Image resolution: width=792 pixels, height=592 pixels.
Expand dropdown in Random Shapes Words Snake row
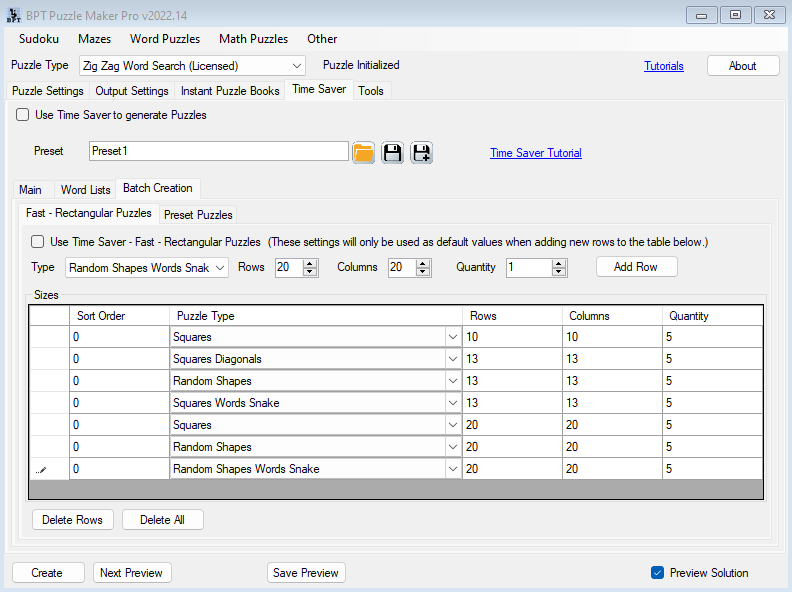(x=453, y=469)
